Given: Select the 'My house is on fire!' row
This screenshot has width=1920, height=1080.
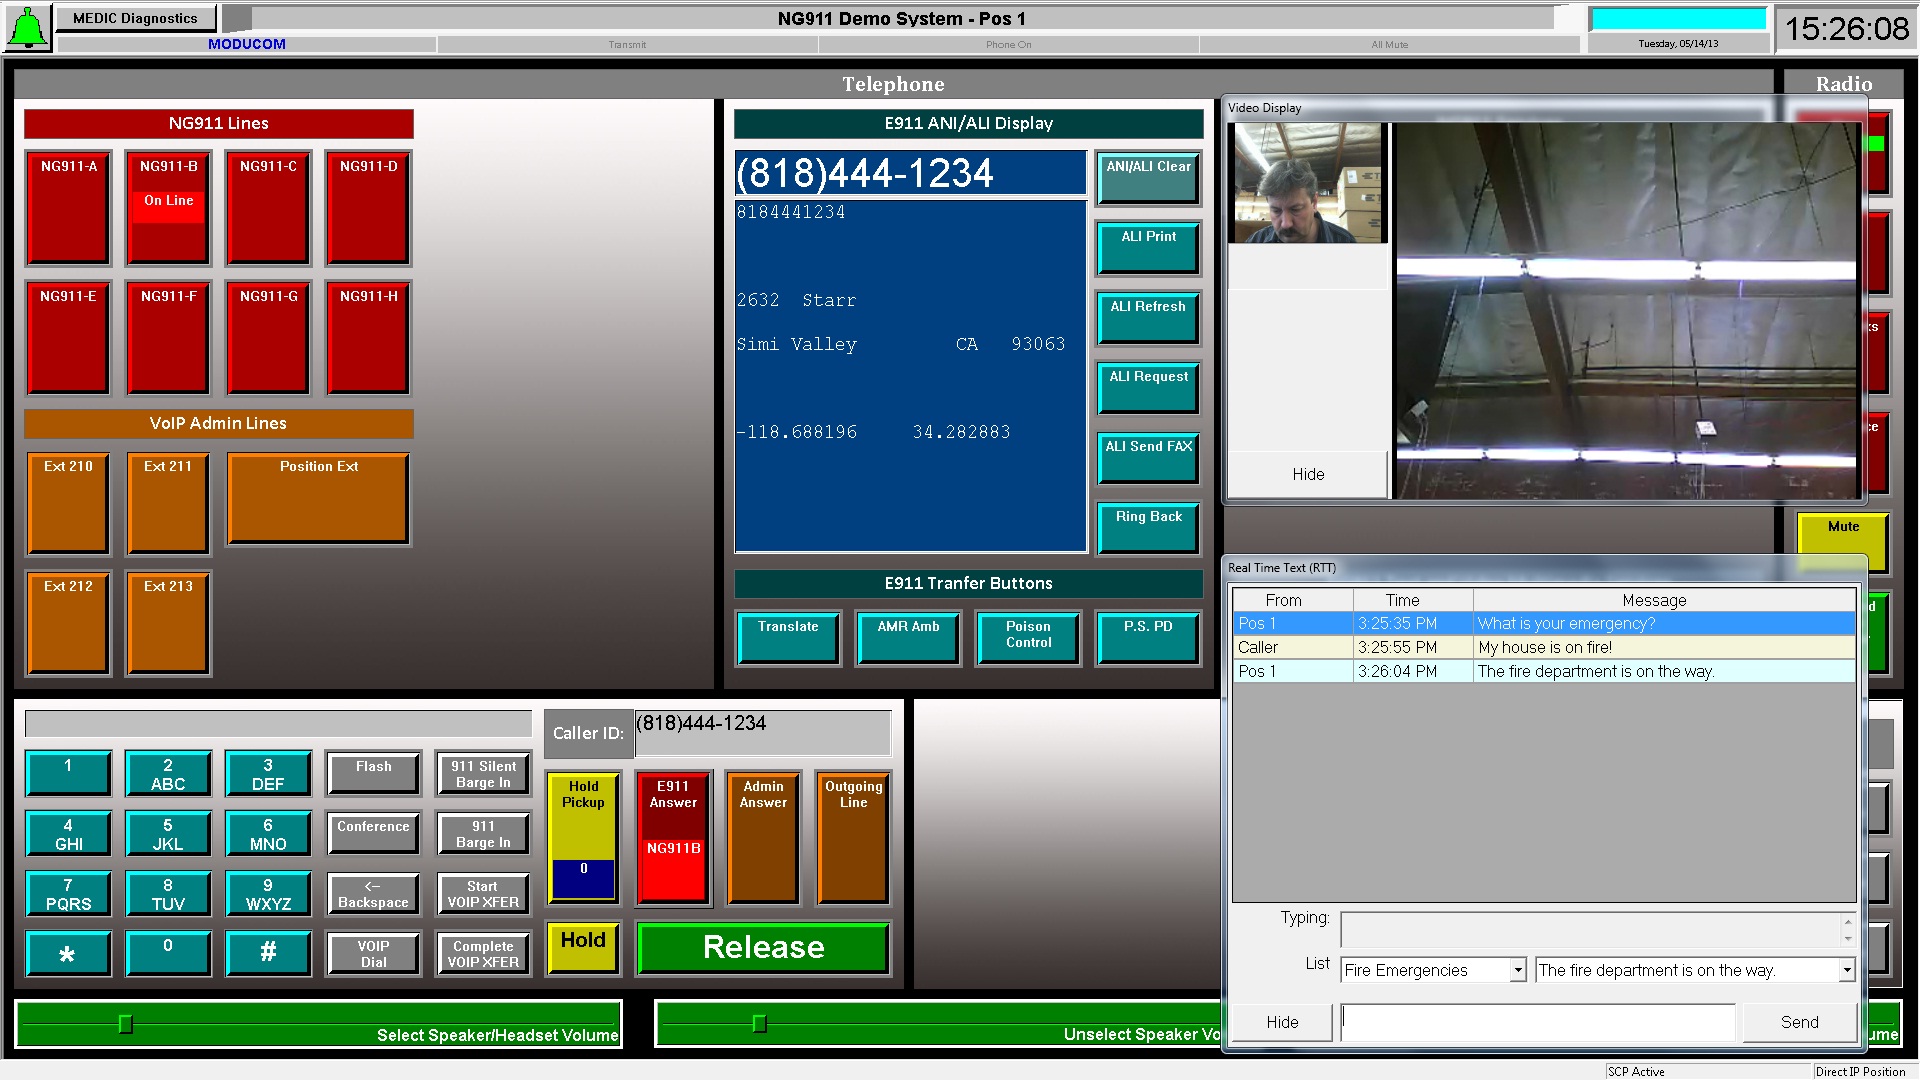Looking at the screenshot, I should tap(1543, 647).
